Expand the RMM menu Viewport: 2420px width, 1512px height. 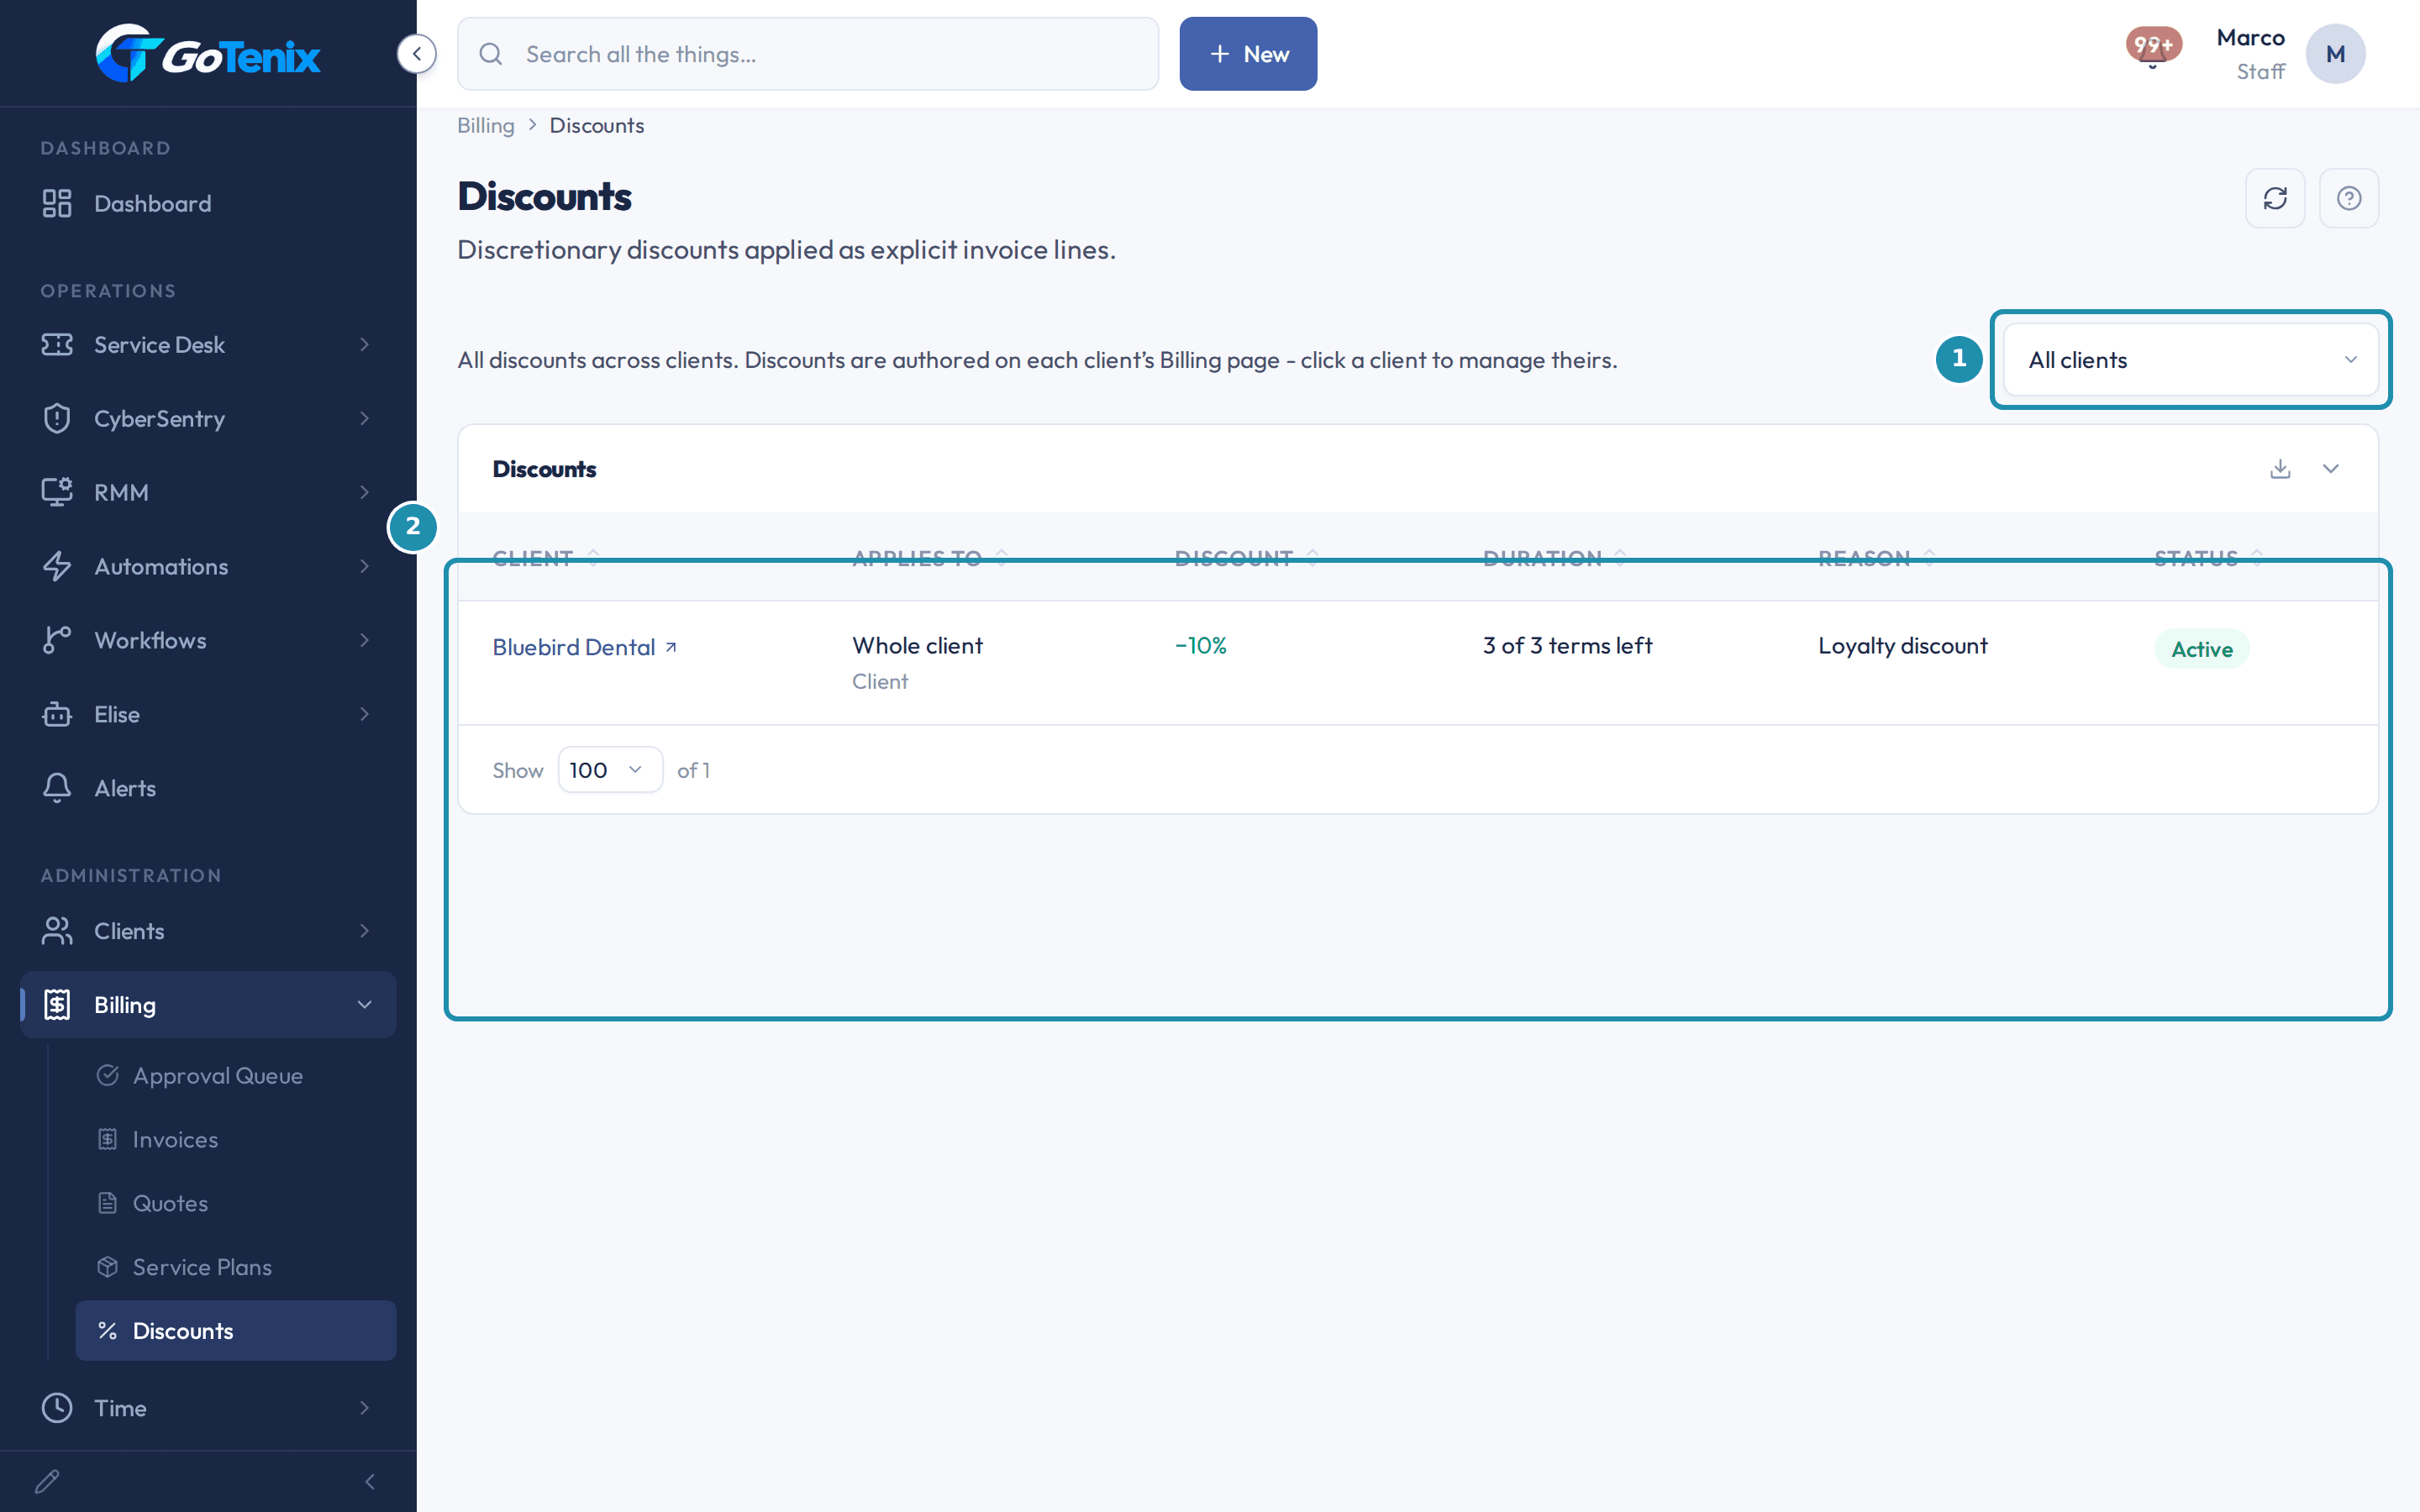coord(208,493)
